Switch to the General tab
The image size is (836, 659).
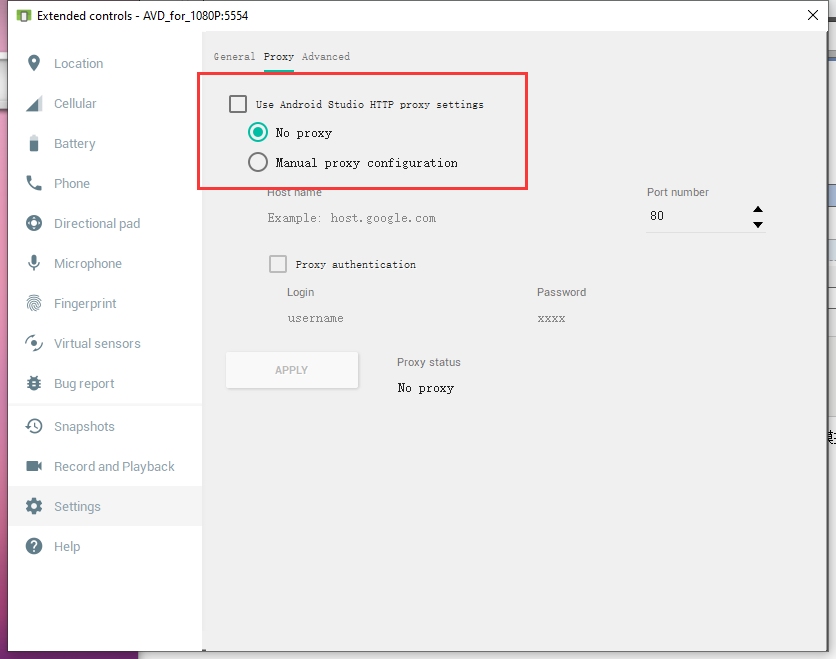point(234,57)
